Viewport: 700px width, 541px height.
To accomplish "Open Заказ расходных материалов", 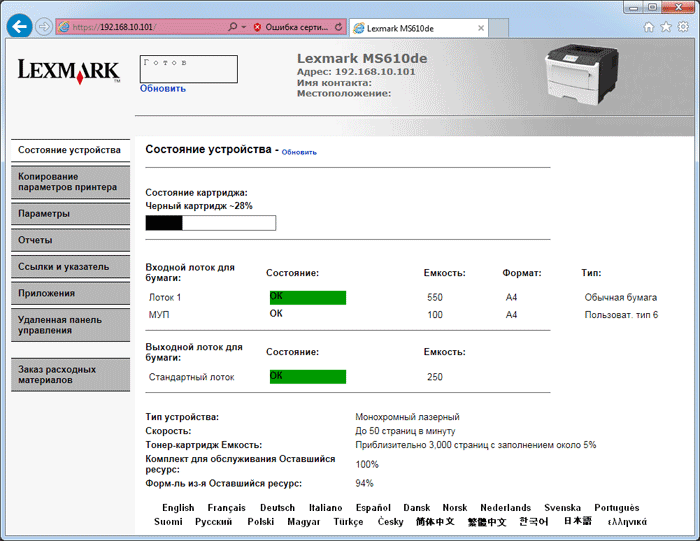I will coord(70,375).
